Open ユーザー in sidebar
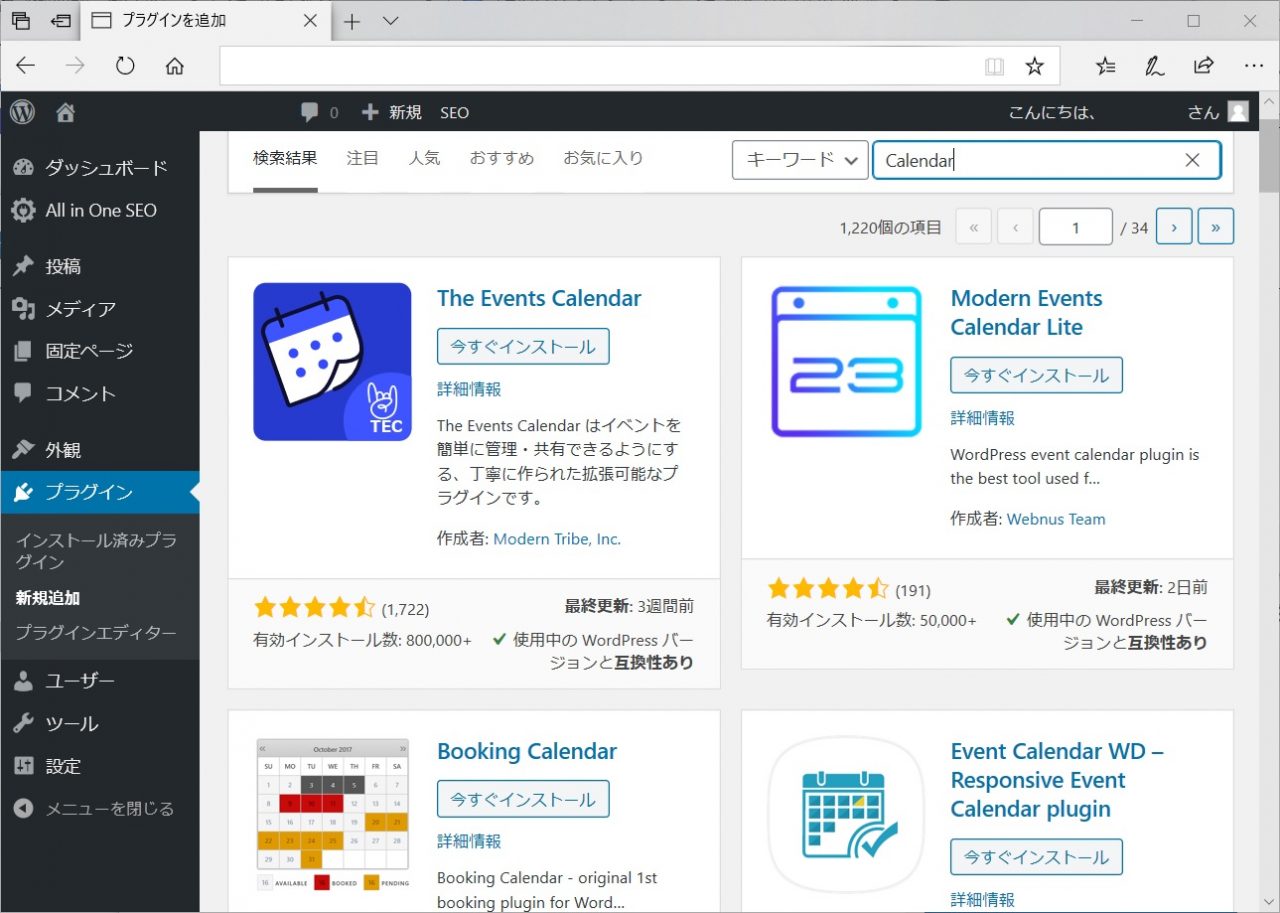Image resolution: width=1280 pixels, height=913 pixels. pos(100,681)
